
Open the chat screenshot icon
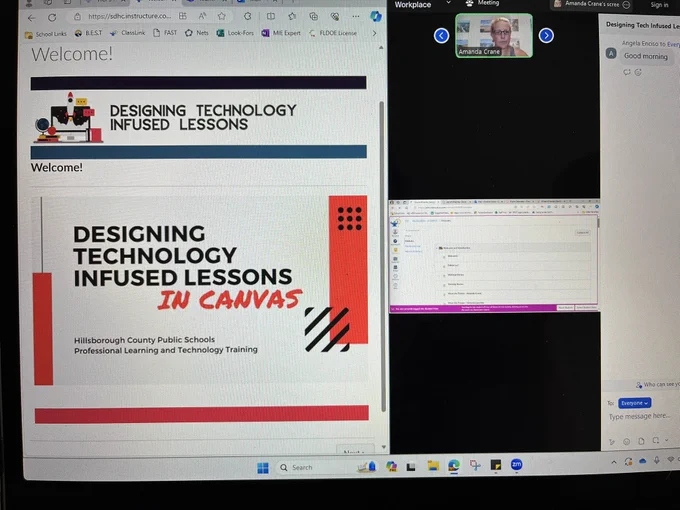[x=655, y=441]
